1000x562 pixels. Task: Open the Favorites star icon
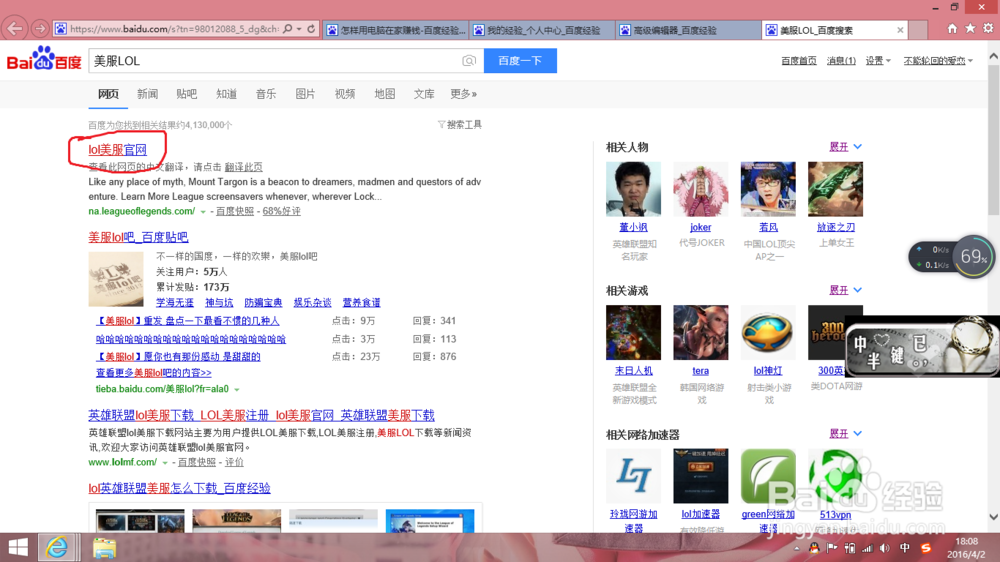tap(970, 29)
